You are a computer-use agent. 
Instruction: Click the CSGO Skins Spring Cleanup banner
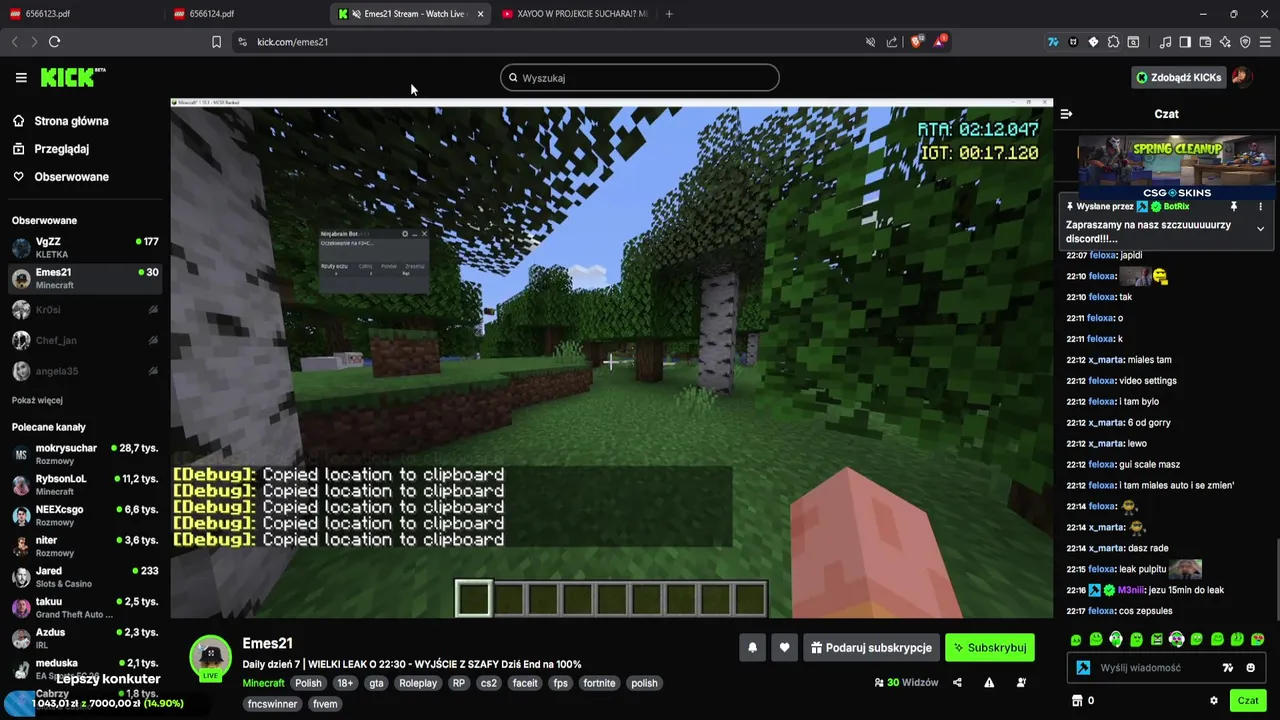pos(1176,167)
